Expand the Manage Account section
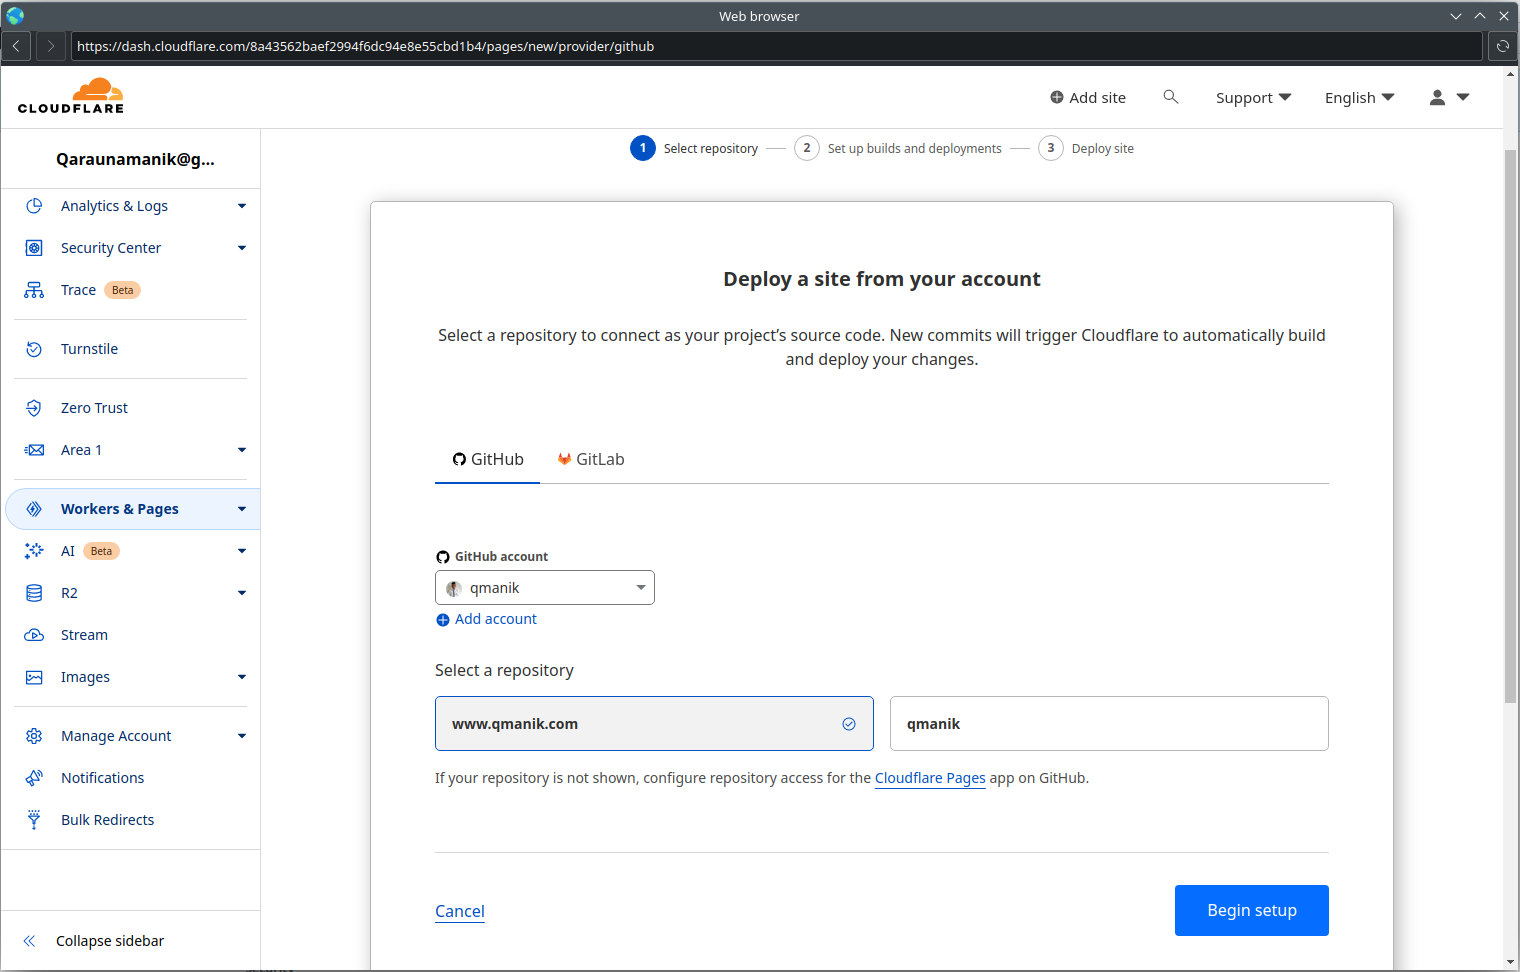Screen dimensions: 1520x972 click(x=115, y=735)
